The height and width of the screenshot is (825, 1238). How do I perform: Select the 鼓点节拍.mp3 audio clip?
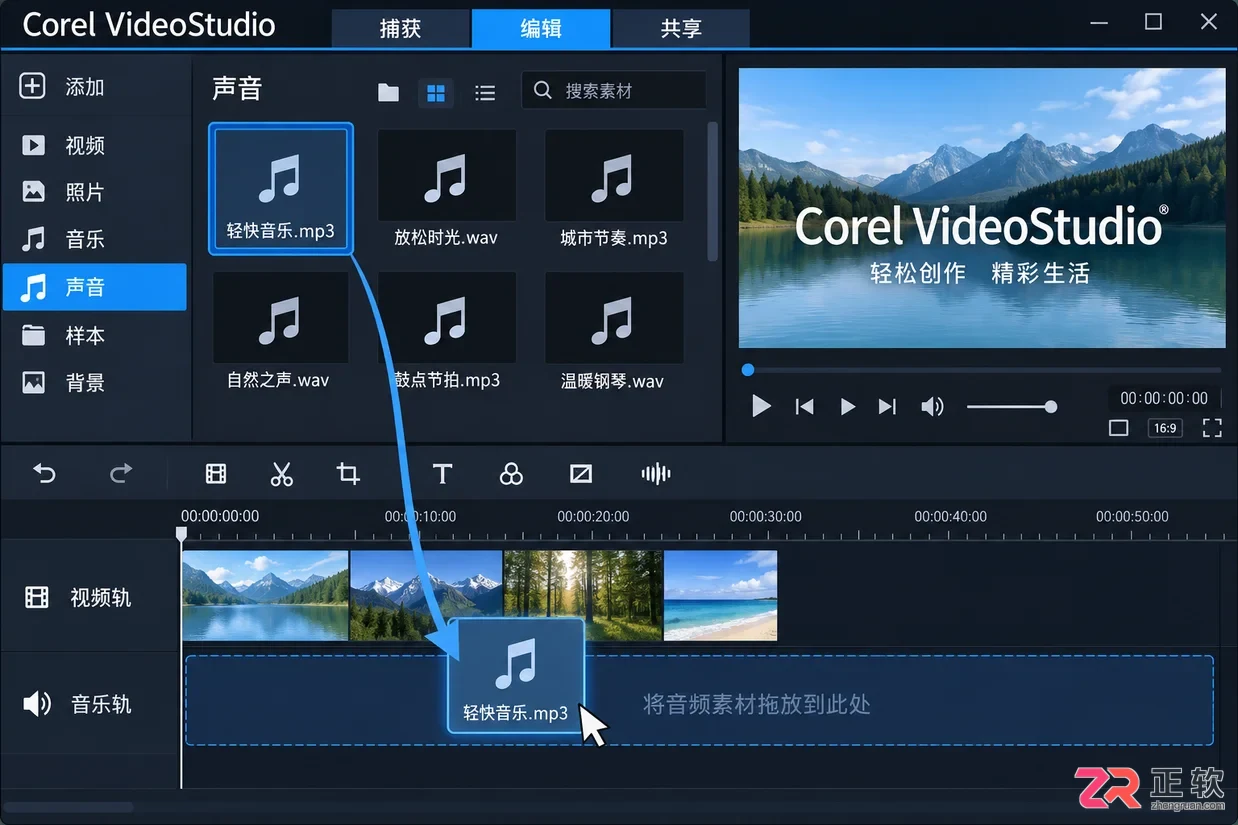[446, 332]
